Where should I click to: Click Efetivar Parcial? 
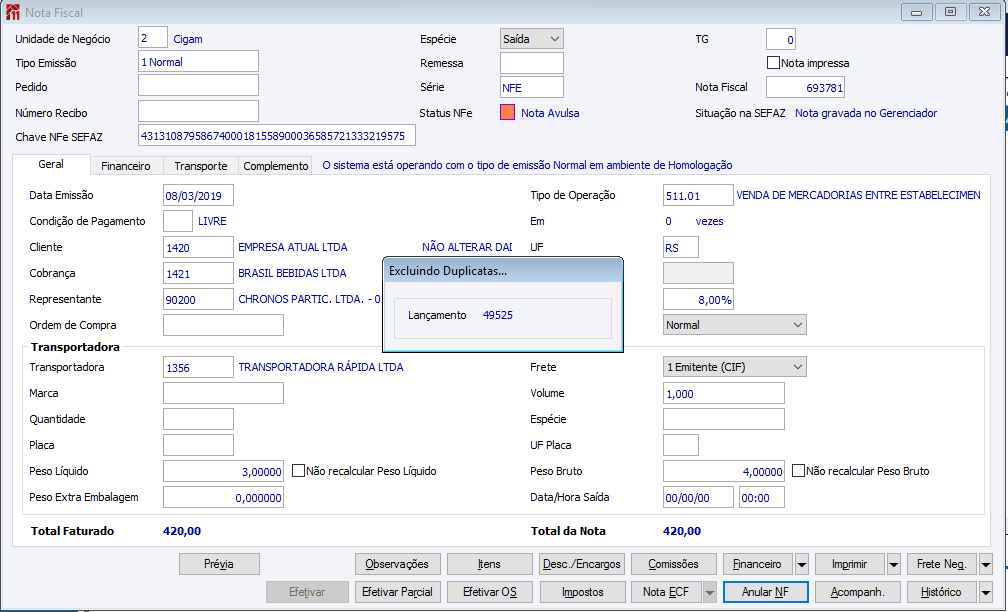(397, 592)
